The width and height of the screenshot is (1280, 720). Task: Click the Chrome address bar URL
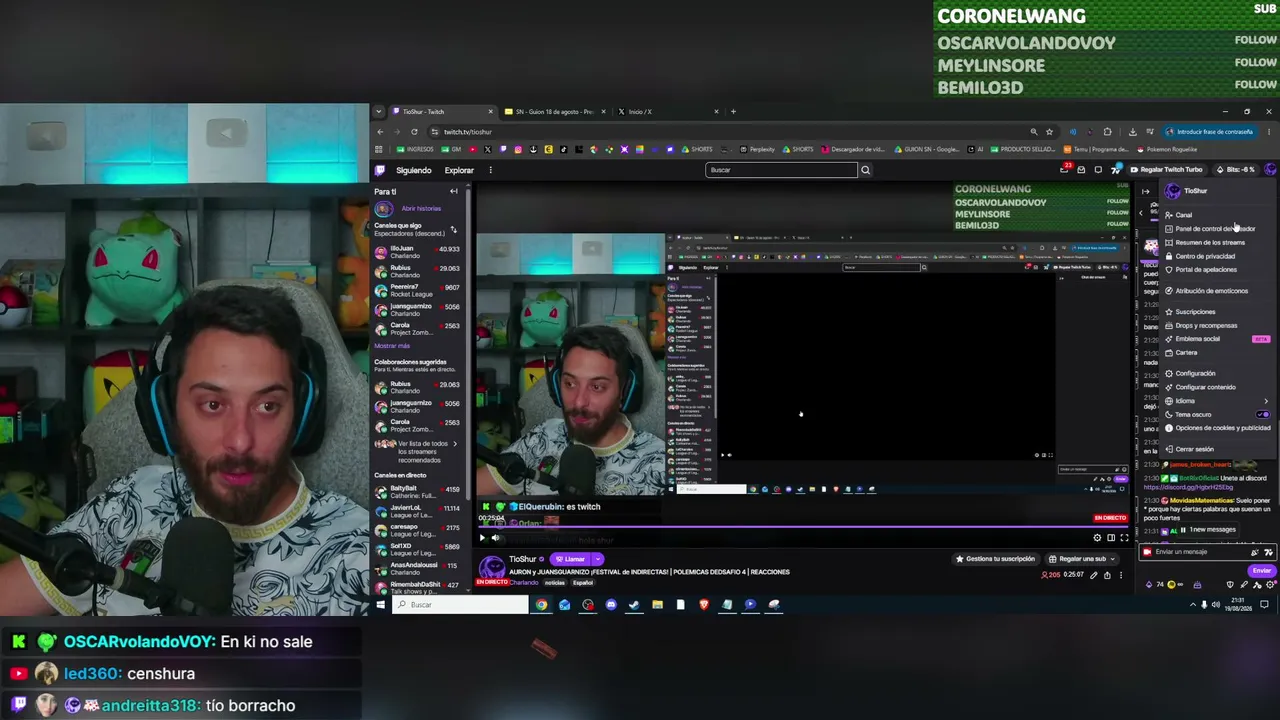[468, 132]
